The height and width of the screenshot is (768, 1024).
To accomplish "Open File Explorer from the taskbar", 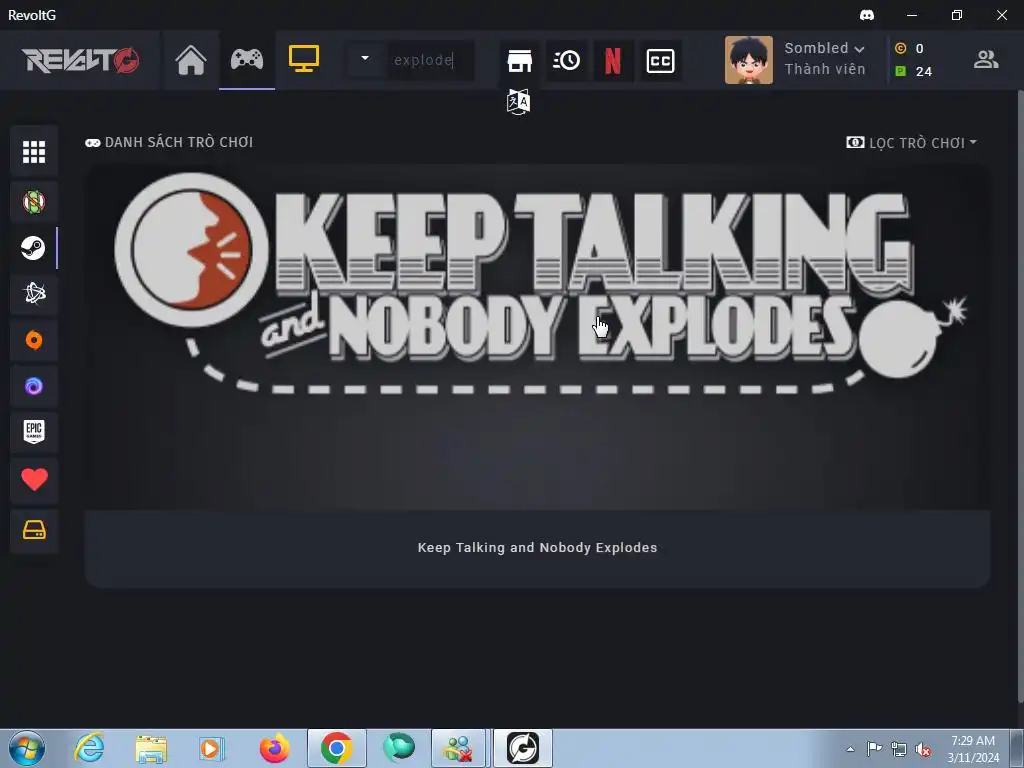I will click(151, 749).
